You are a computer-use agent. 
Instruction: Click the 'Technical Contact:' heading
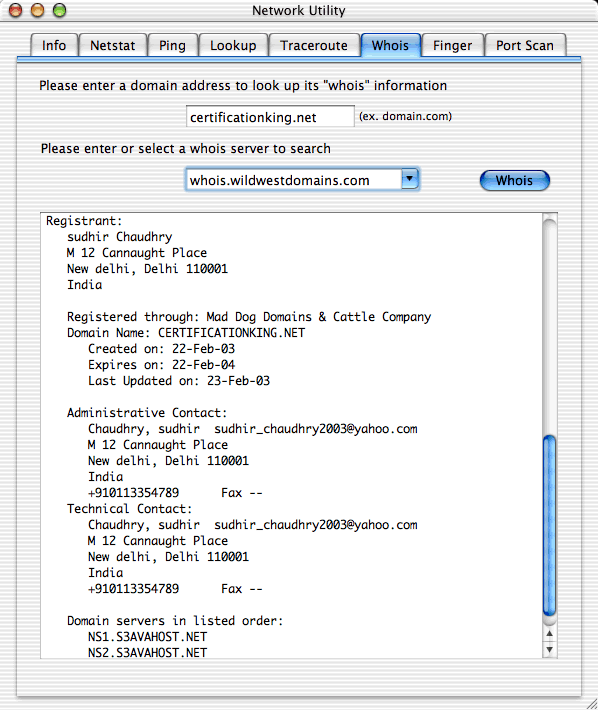tap(130, 509)
